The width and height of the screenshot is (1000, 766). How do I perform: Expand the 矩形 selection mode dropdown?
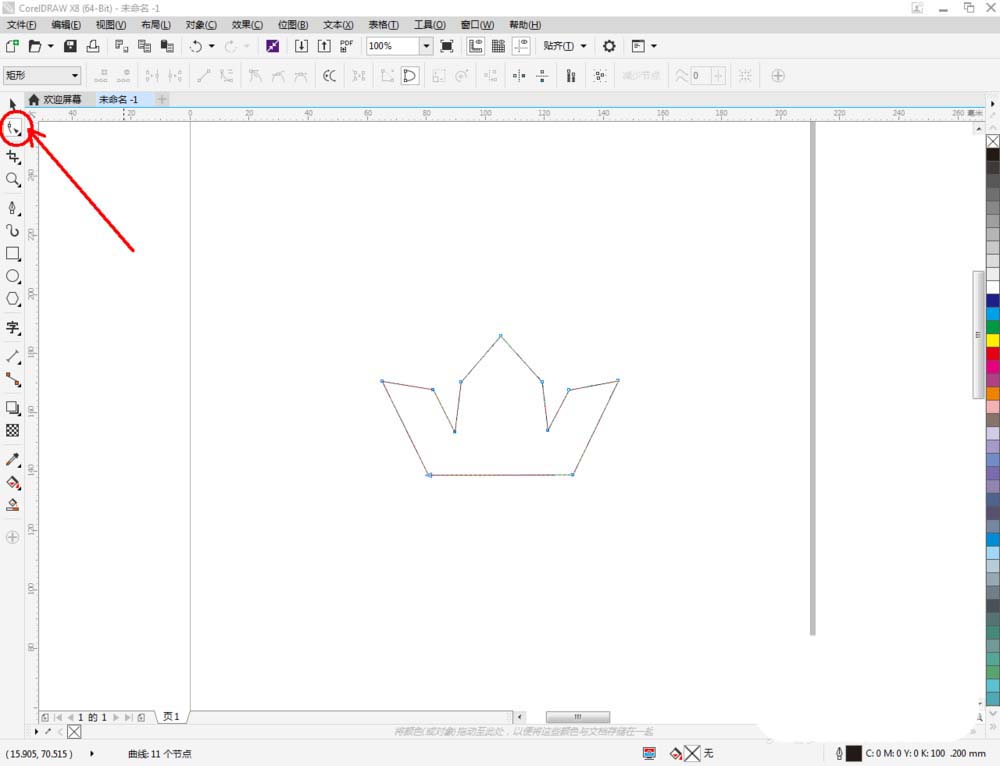(x=74, y=75)
